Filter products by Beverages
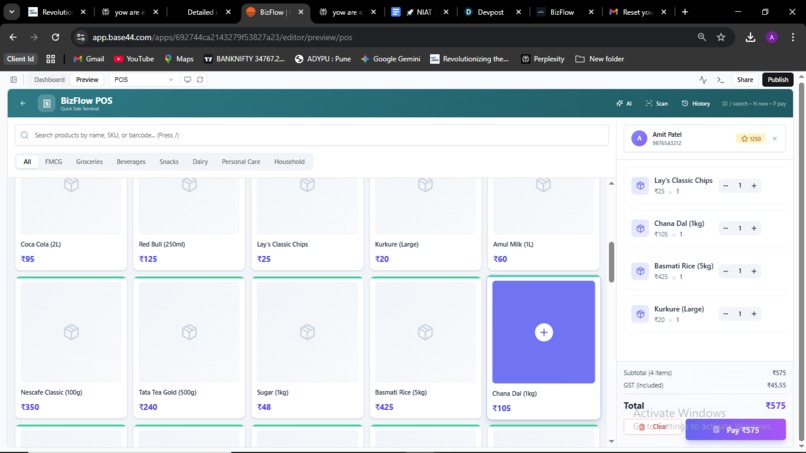Image resolution: width=806 pixels, height=453 pixels. 131,161
